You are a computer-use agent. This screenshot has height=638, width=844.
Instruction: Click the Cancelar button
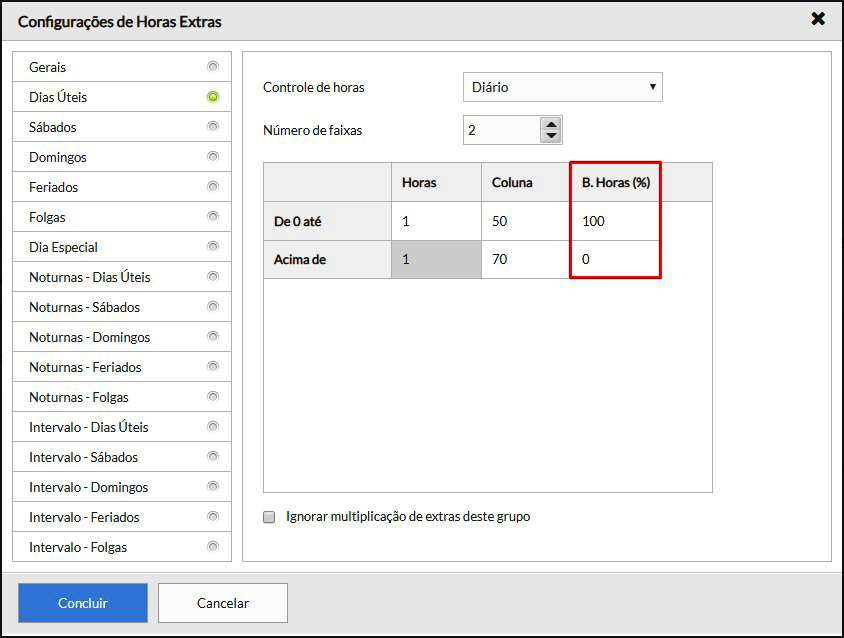tap(223, 603)
